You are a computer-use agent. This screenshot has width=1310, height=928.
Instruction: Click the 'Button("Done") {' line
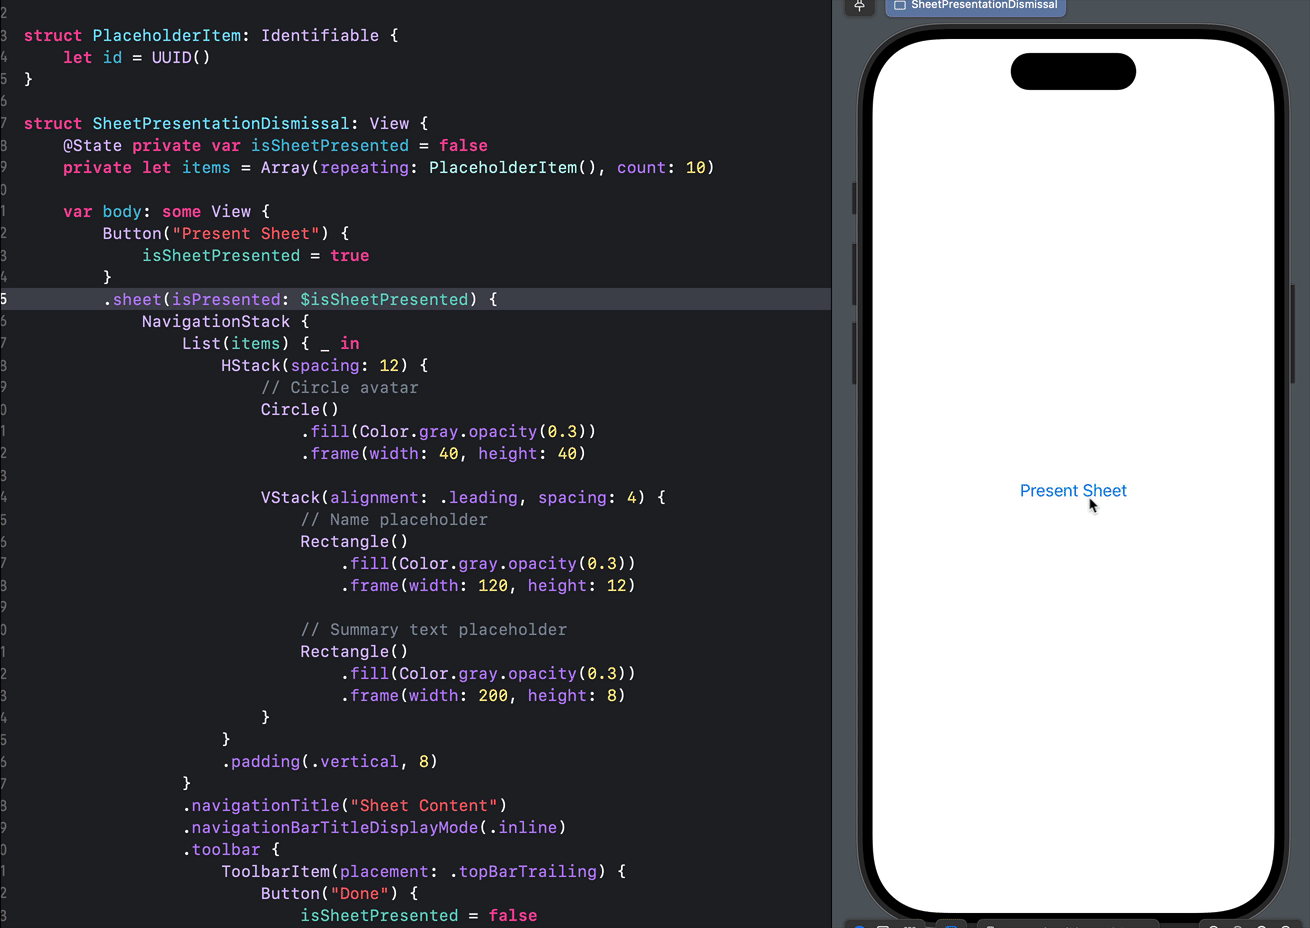(x=340, y=893)
